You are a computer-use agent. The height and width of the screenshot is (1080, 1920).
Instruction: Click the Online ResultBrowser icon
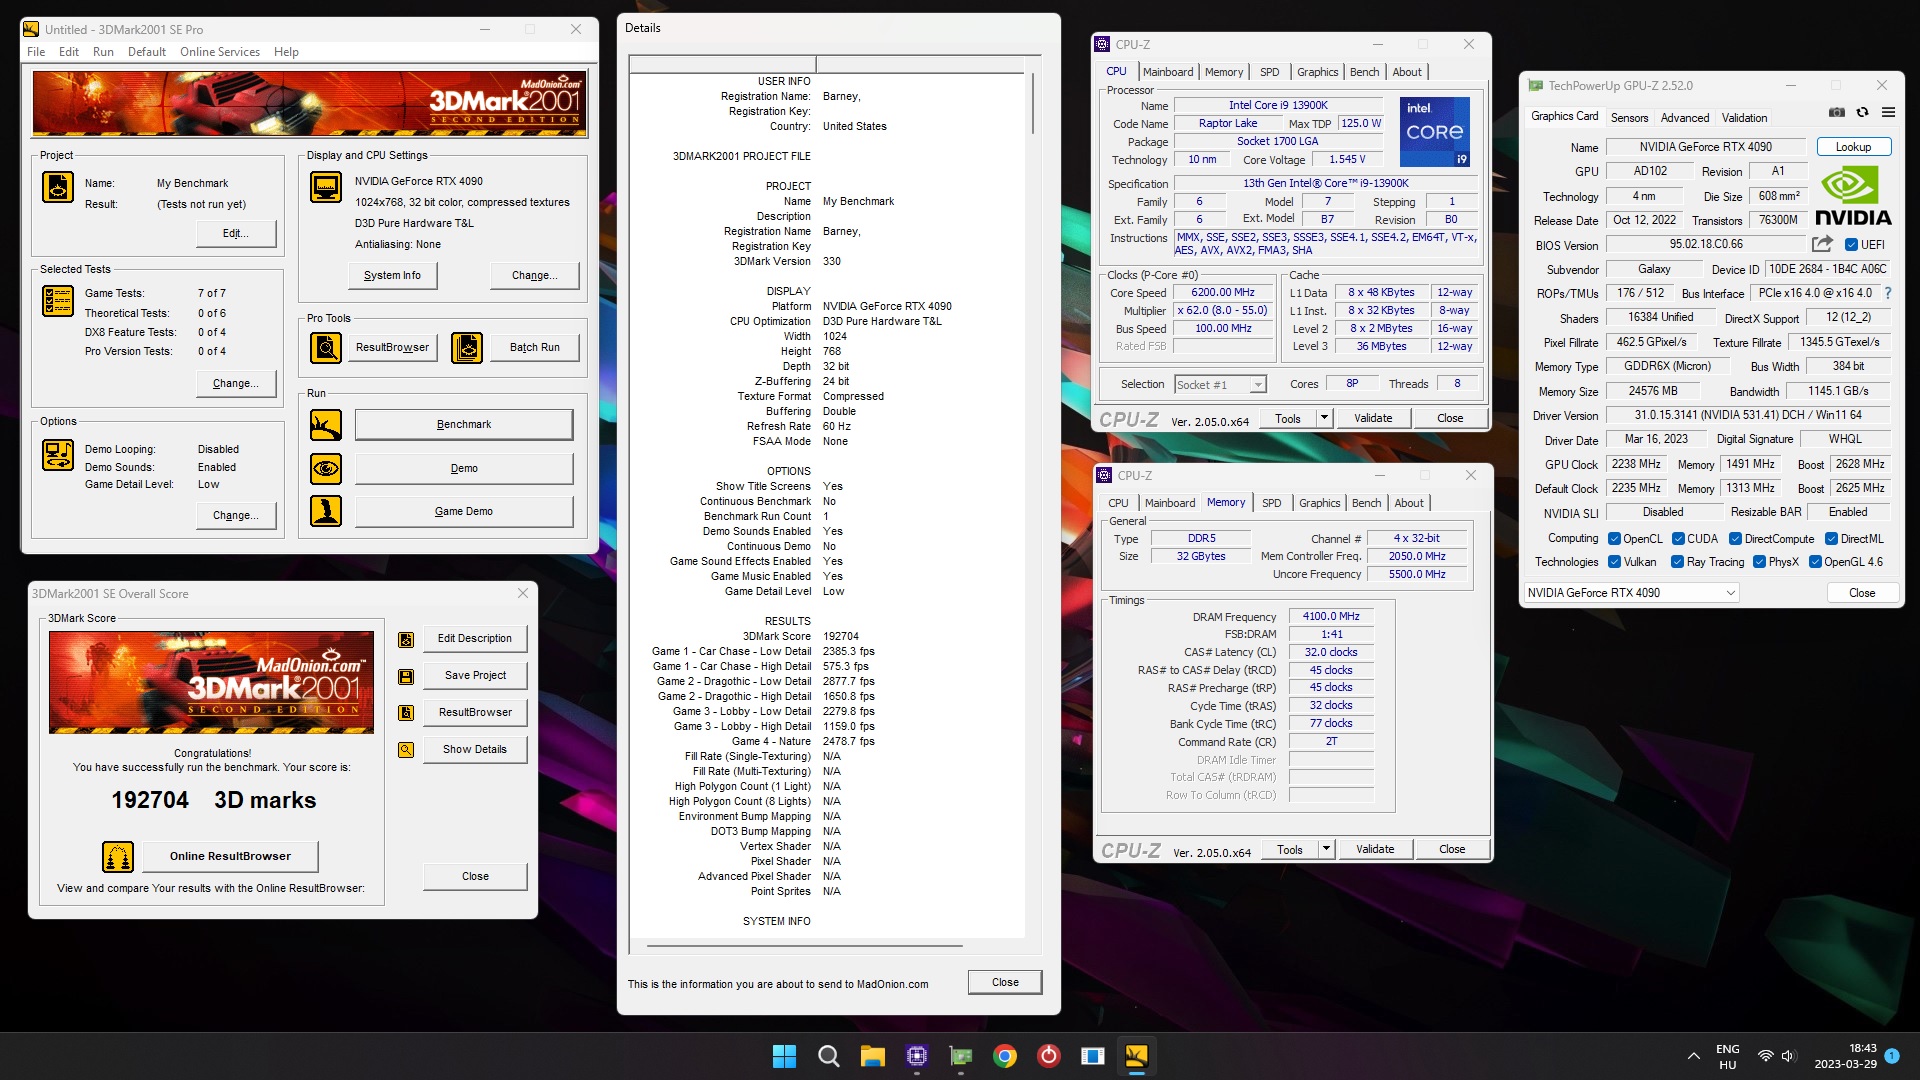click(x=118, y=857)
